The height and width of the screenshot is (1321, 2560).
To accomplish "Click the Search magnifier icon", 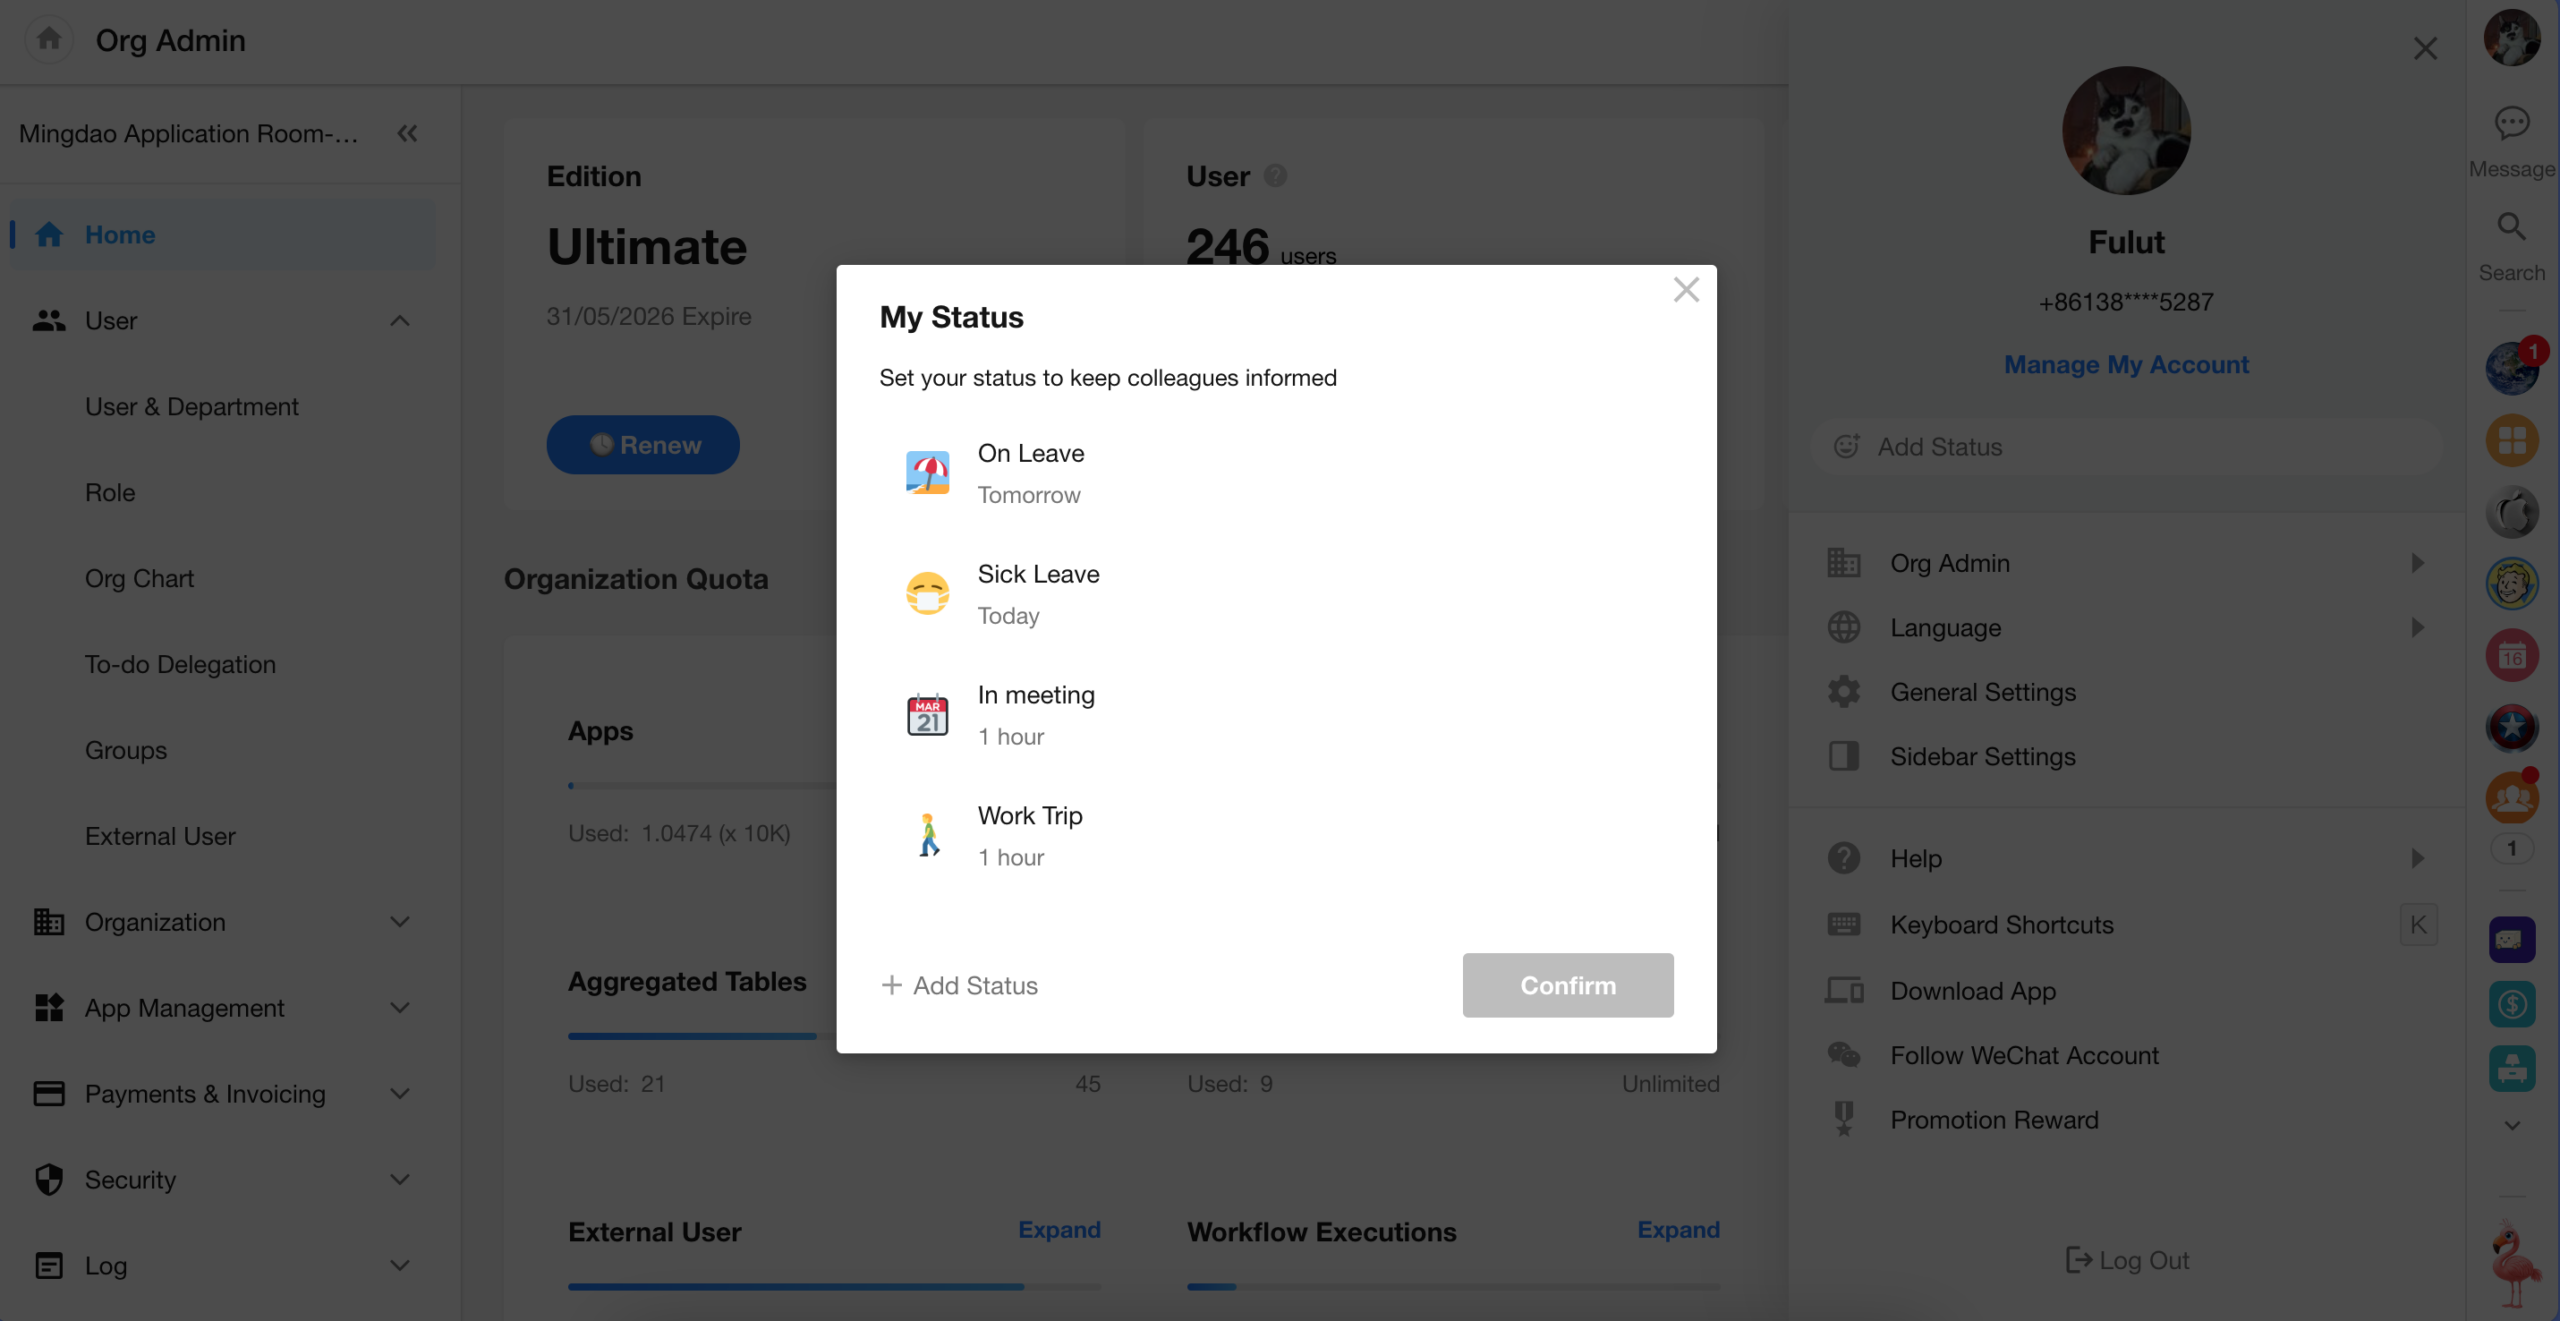I will click(2511, 227).
